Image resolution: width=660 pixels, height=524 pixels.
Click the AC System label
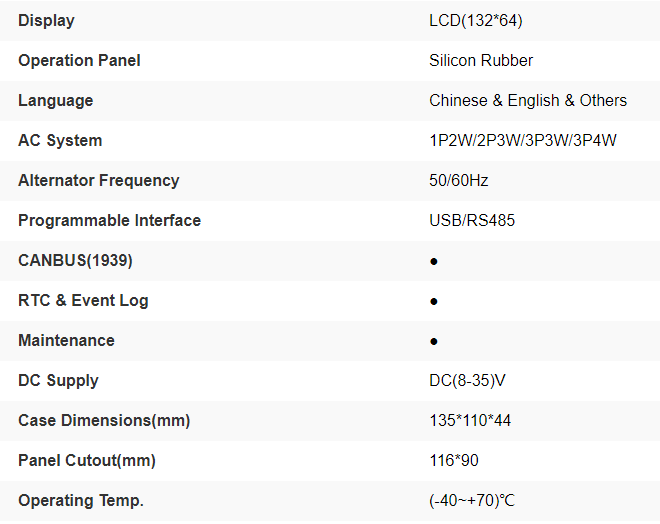coord(60,140)
